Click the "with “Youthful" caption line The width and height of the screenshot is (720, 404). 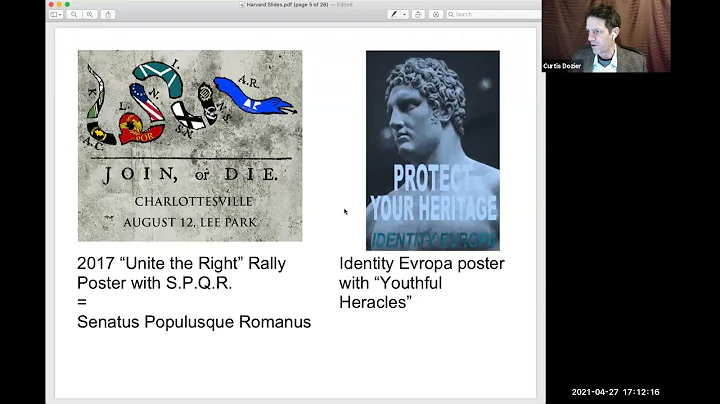click(x=391, y=283)
